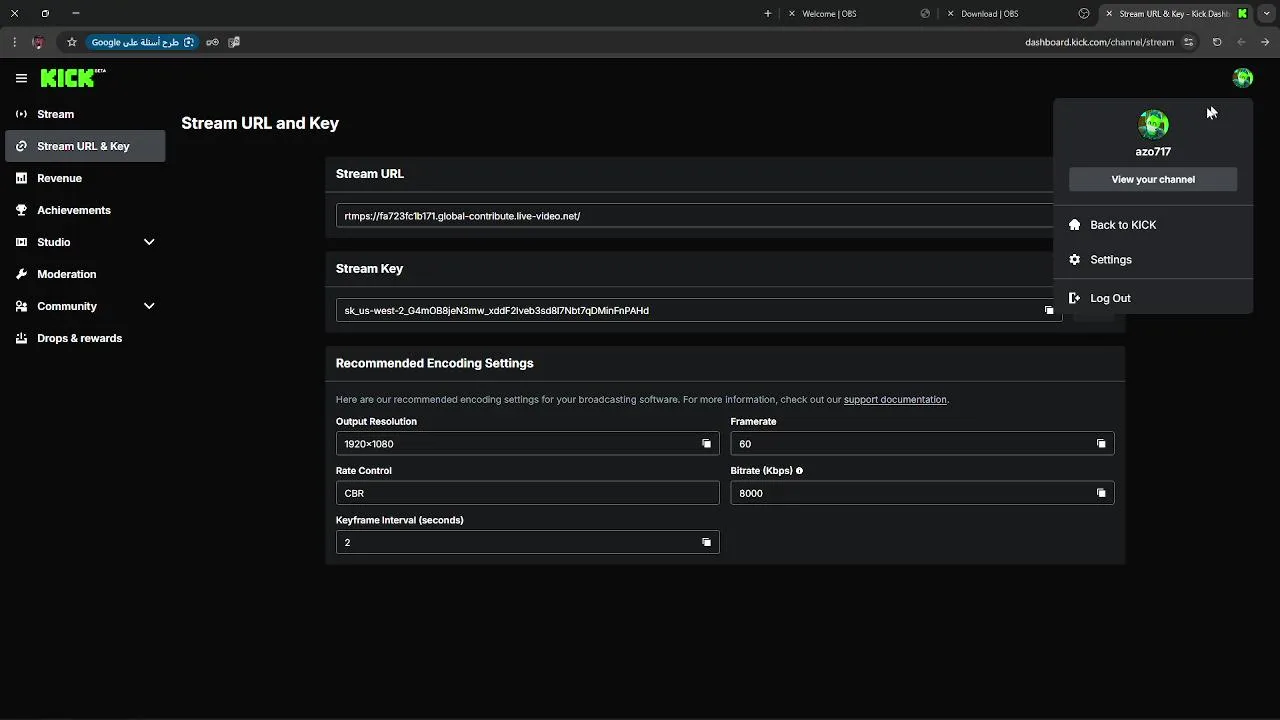Viewport: 1280px width, 720px height.
Task: Click the View your channel button
Action: 1153,179
